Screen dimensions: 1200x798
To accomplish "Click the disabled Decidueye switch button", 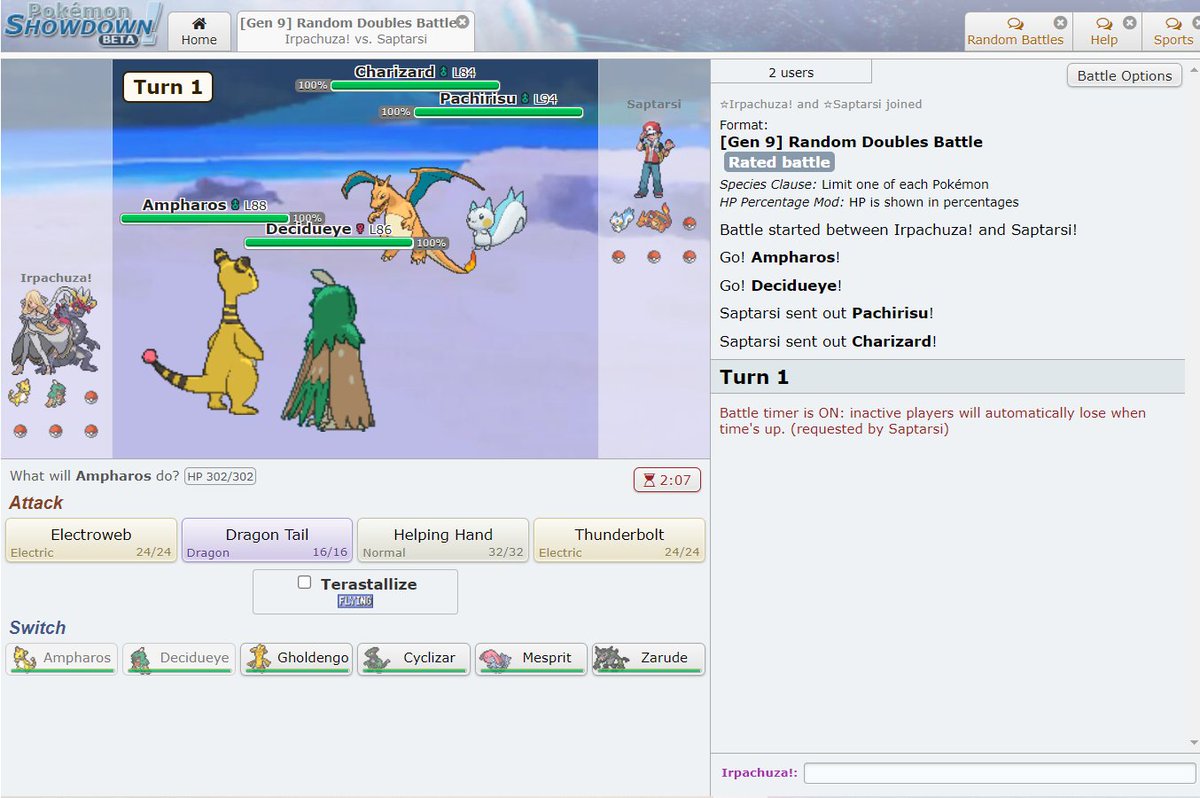I will pos(179,659).
